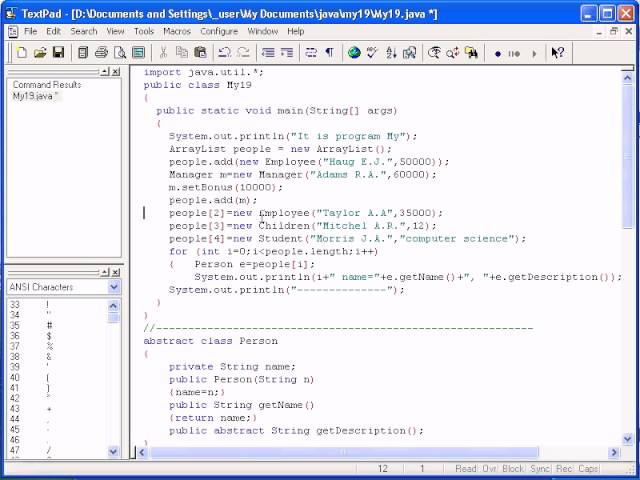Open Print Preview toolbar icon

pos(120,53)
